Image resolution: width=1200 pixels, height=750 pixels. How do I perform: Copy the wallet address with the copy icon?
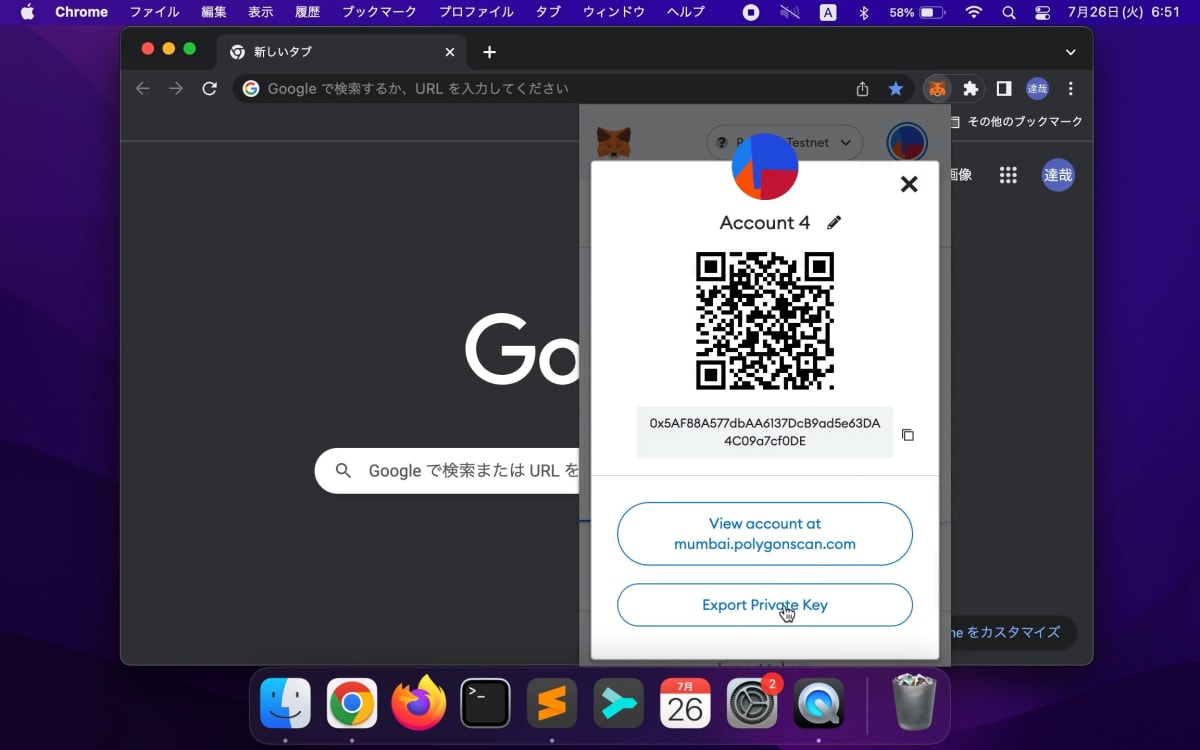click(908, 435)
